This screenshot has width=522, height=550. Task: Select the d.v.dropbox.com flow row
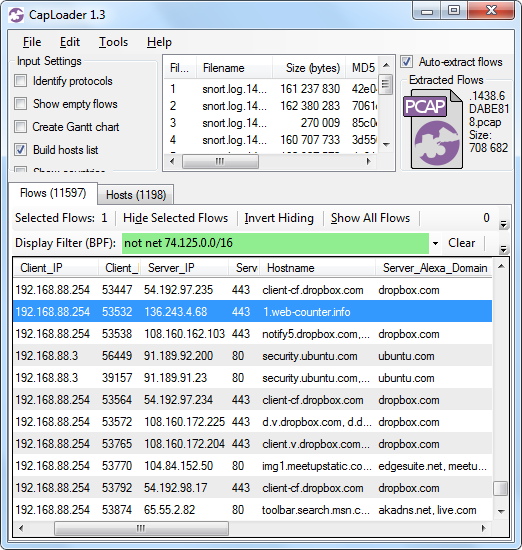253,422
